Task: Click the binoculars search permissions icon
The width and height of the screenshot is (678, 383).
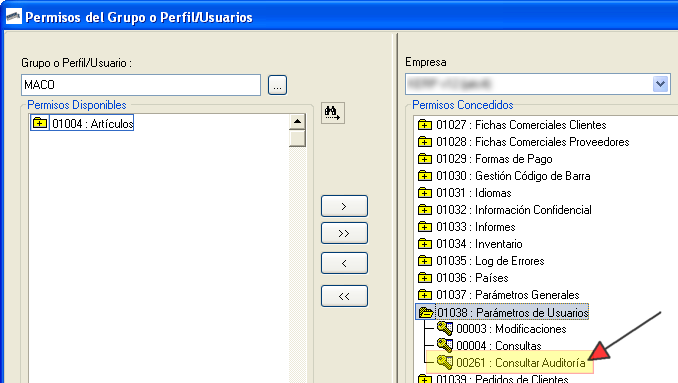Action: [333, 113]
